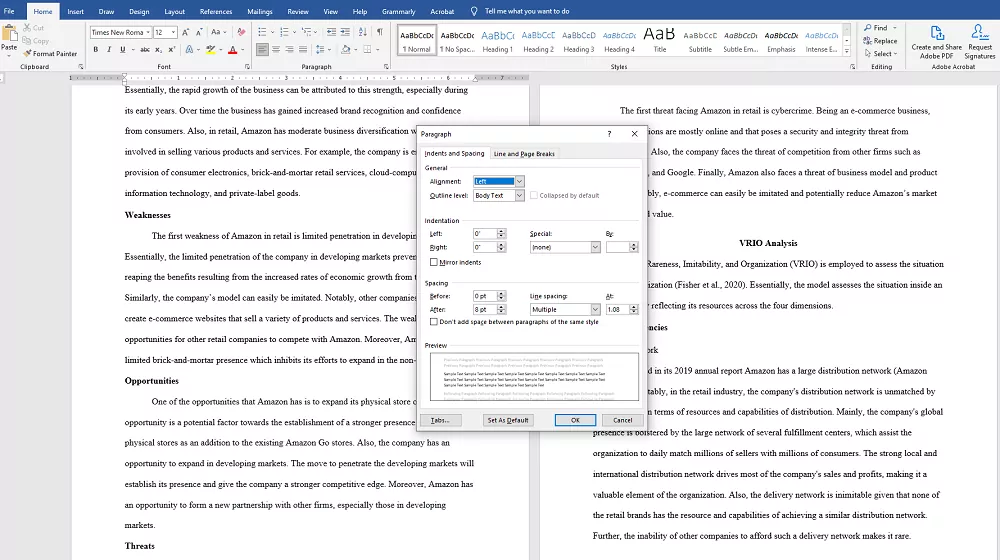This screenshot has width=1000, height=560.
Task: Open the Alignment dropdown in Paragraph dialog
Action: click(x=519, y=182)
